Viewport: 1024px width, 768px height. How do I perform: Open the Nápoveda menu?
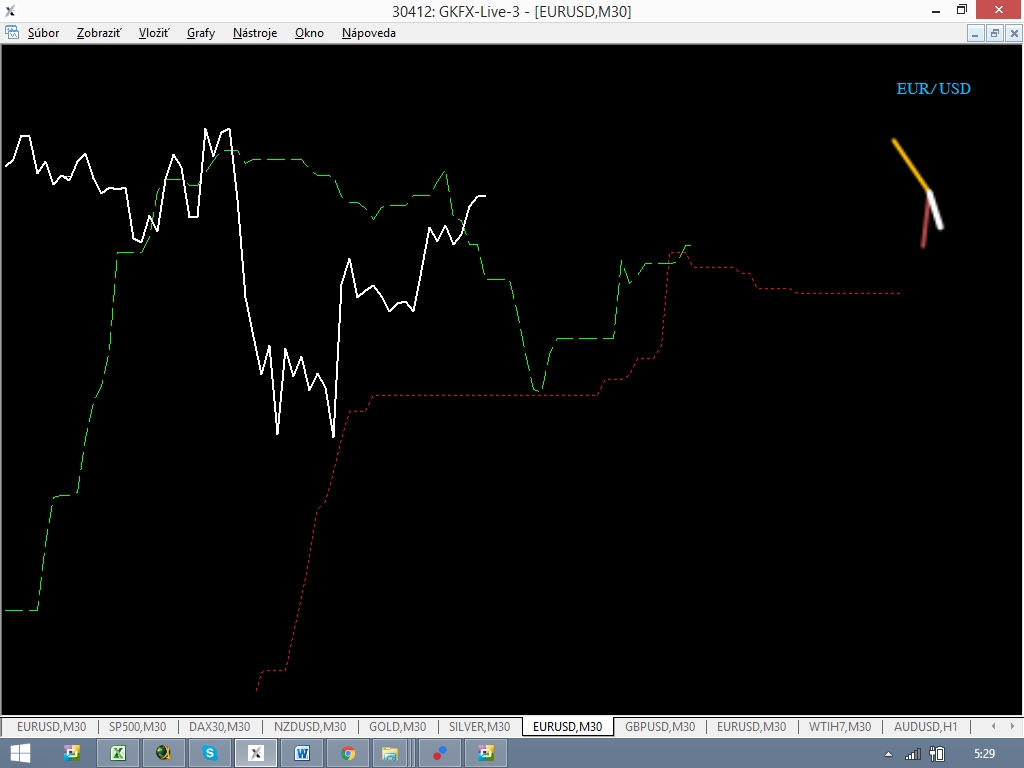point(368,33)
